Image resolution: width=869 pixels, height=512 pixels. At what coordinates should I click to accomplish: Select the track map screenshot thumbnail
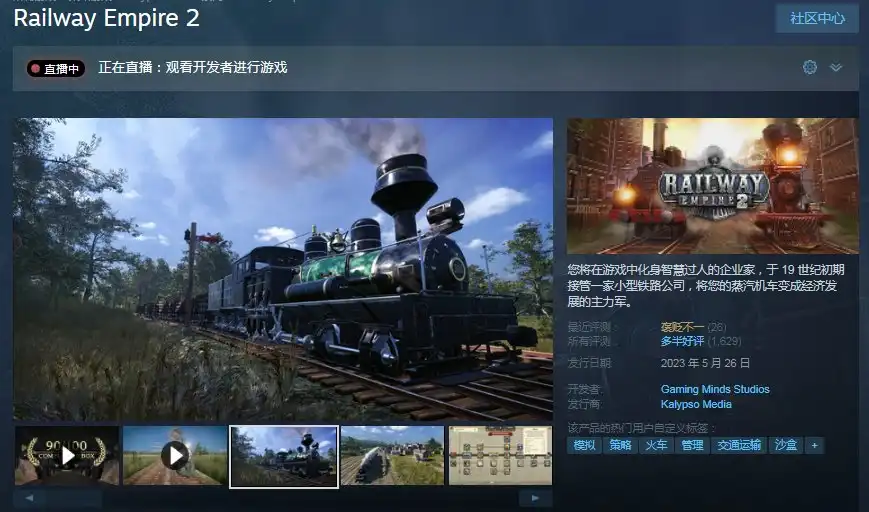point(499,456)
